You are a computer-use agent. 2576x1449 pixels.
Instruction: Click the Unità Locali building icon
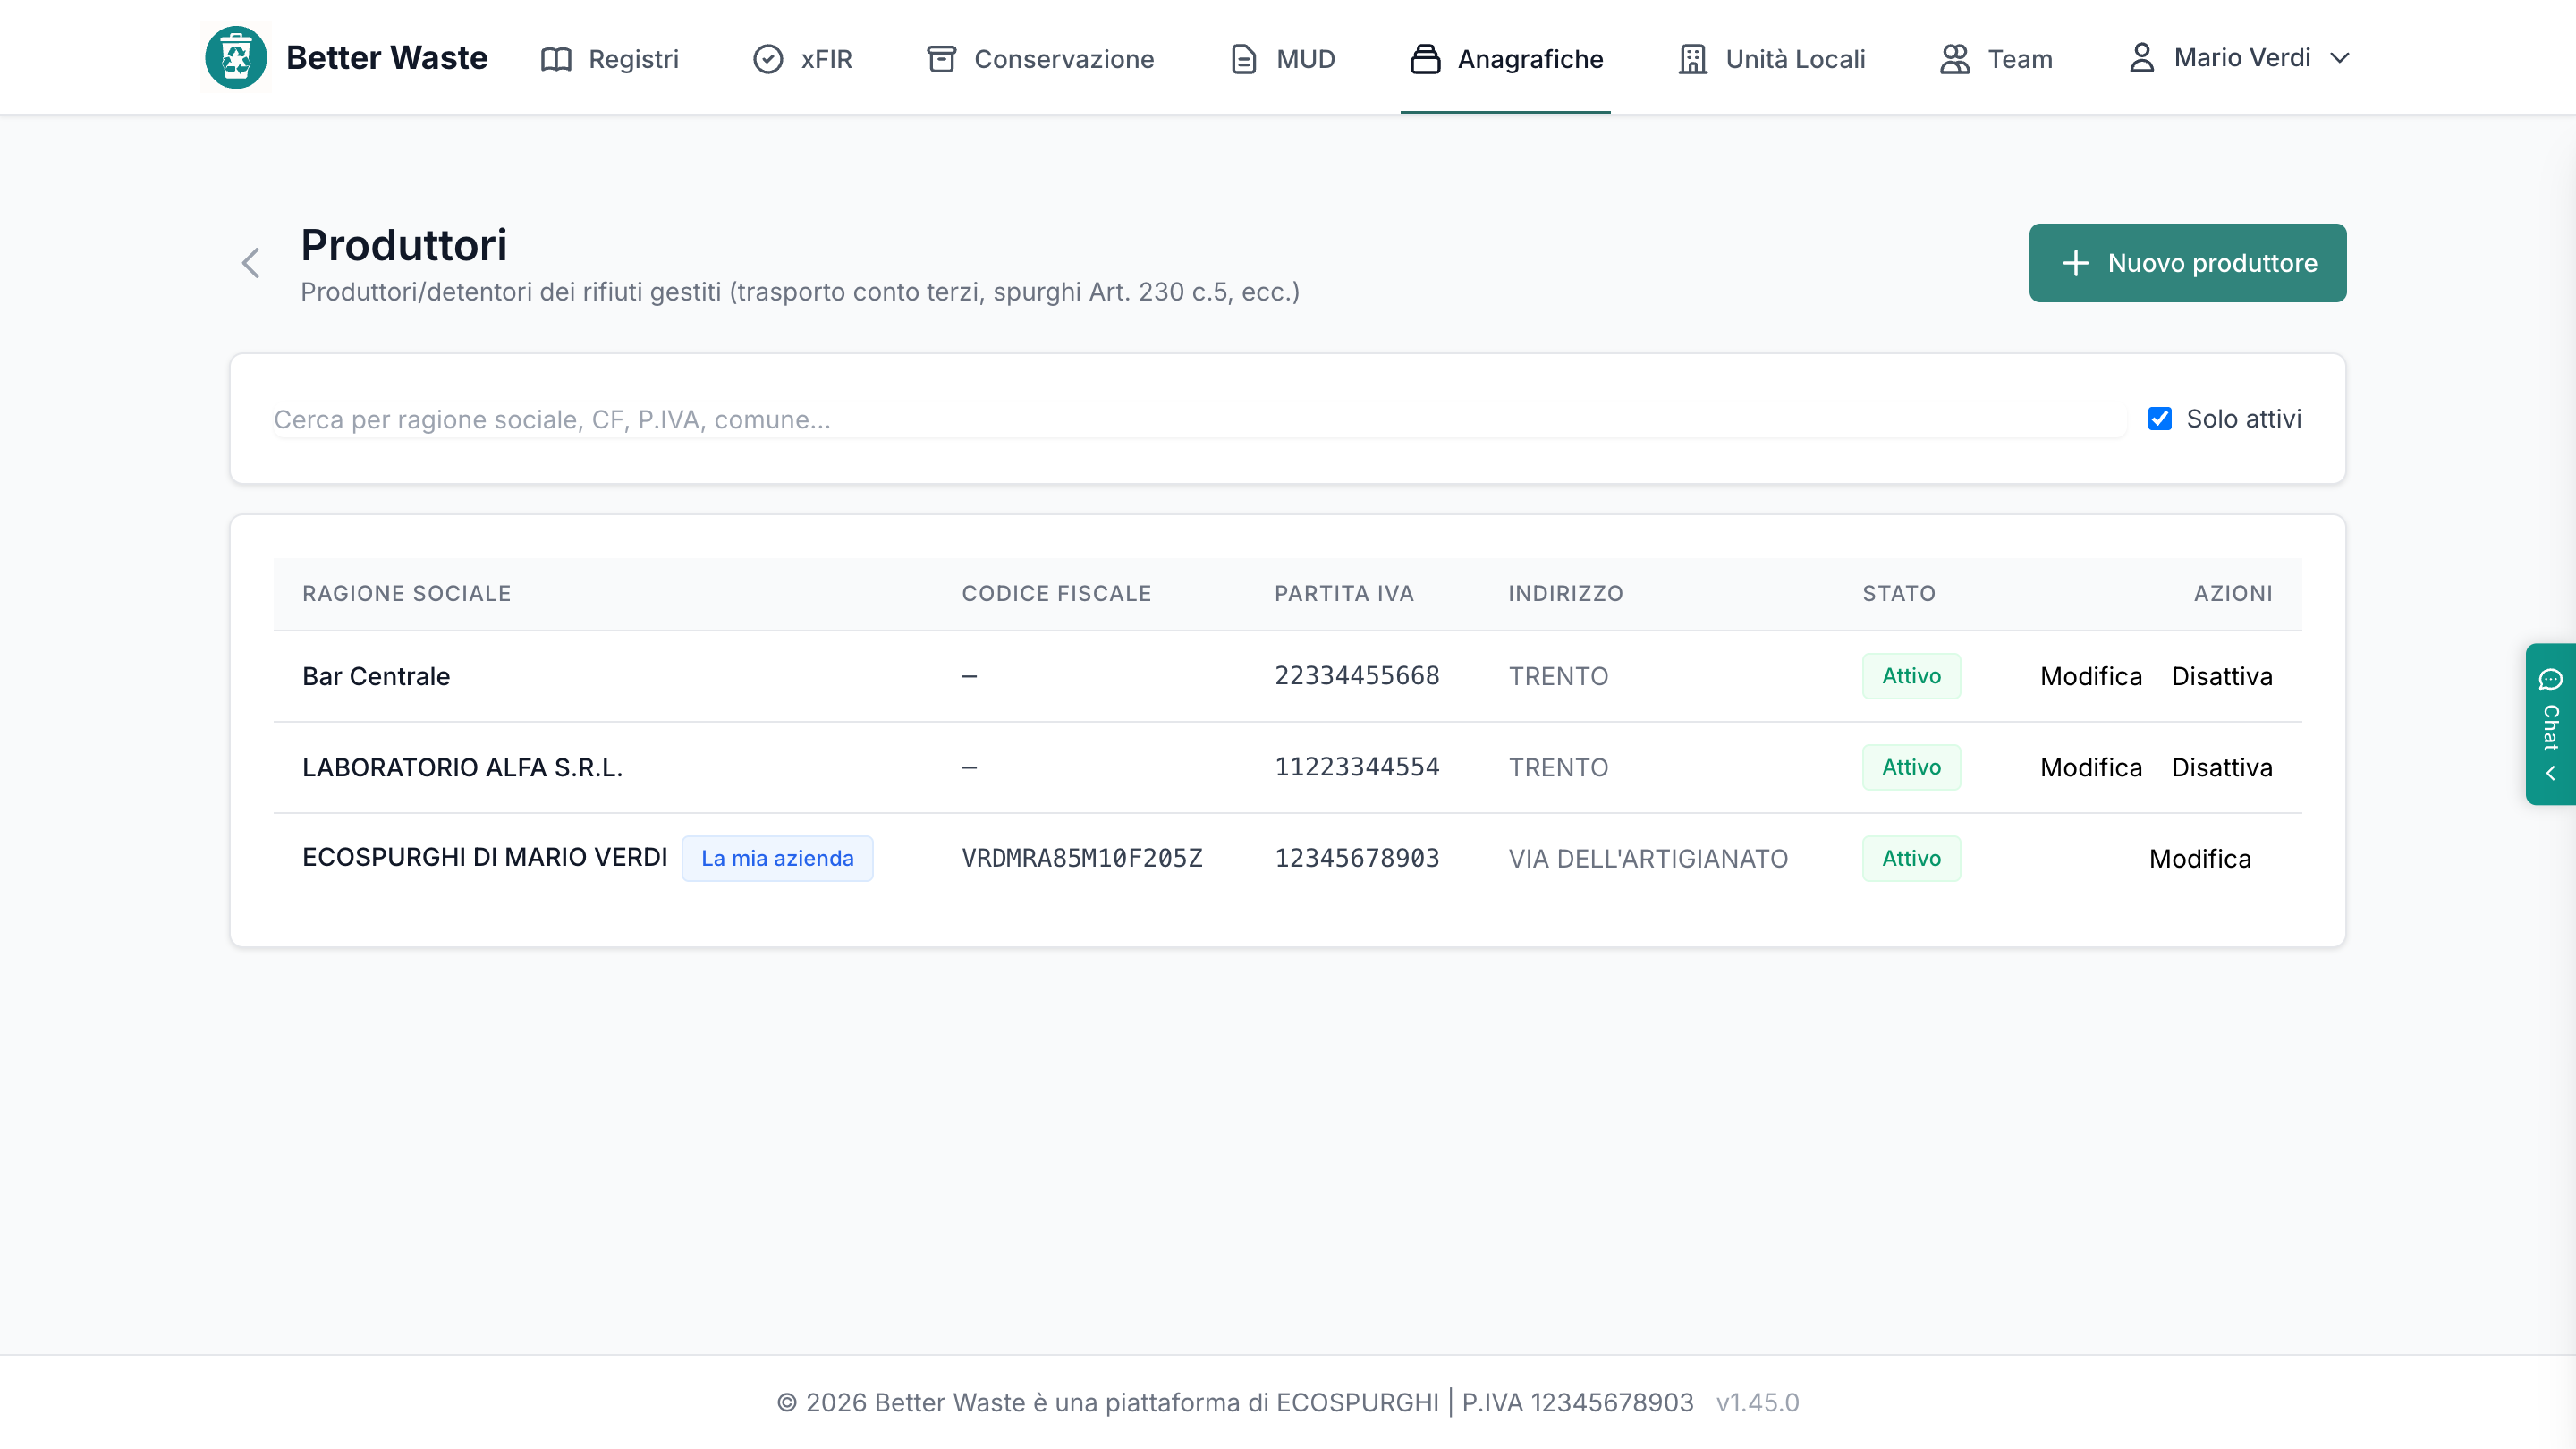point(1692,59)
